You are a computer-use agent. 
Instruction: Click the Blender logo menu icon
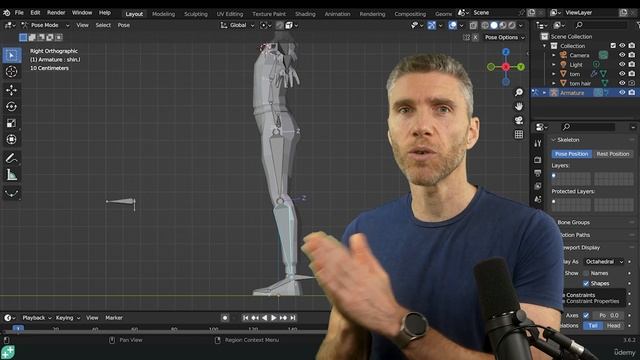click(x=7, y=13)
